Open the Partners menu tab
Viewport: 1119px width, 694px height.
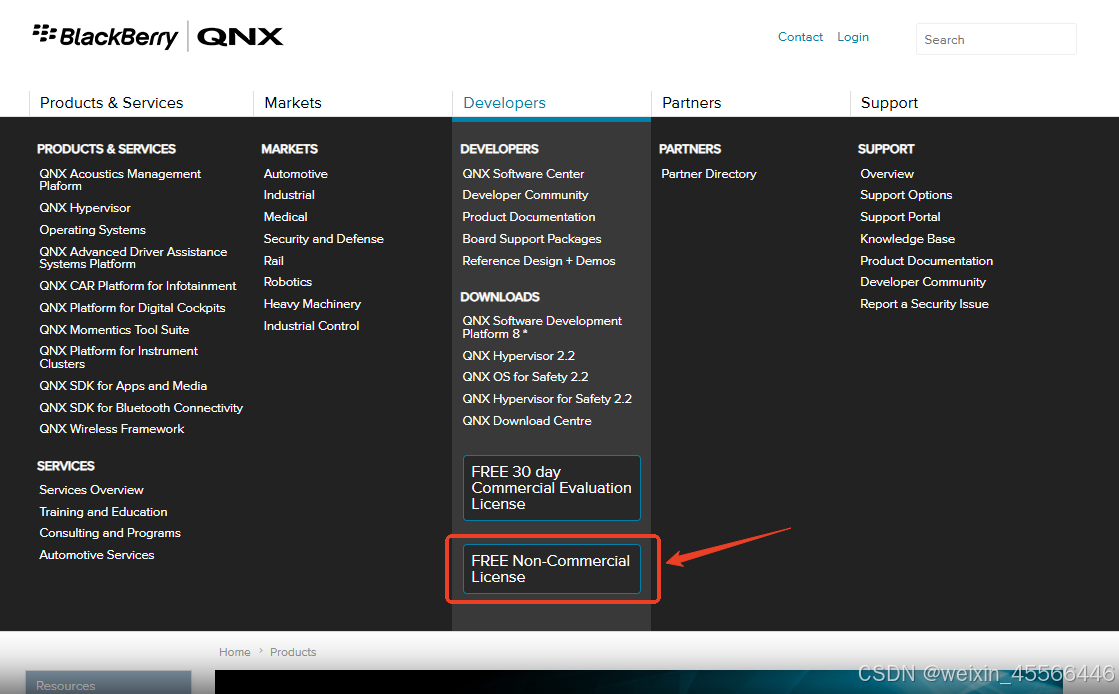(692, 103)
